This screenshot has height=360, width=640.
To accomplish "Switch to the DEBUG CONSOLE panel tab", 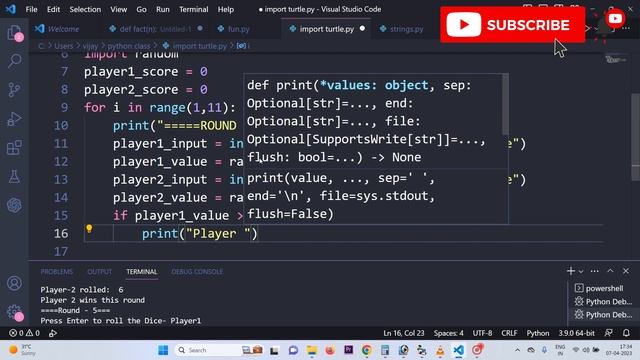I will 197,271.
